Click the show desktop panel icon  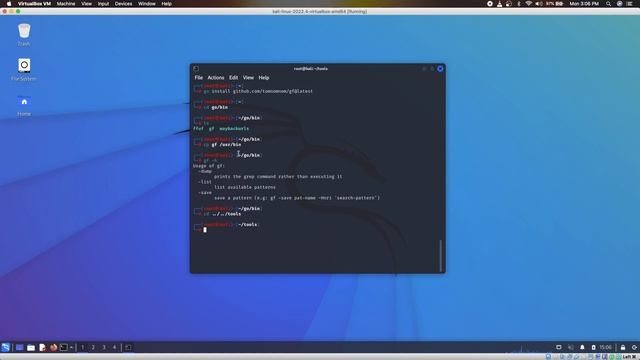pos(19,347)
